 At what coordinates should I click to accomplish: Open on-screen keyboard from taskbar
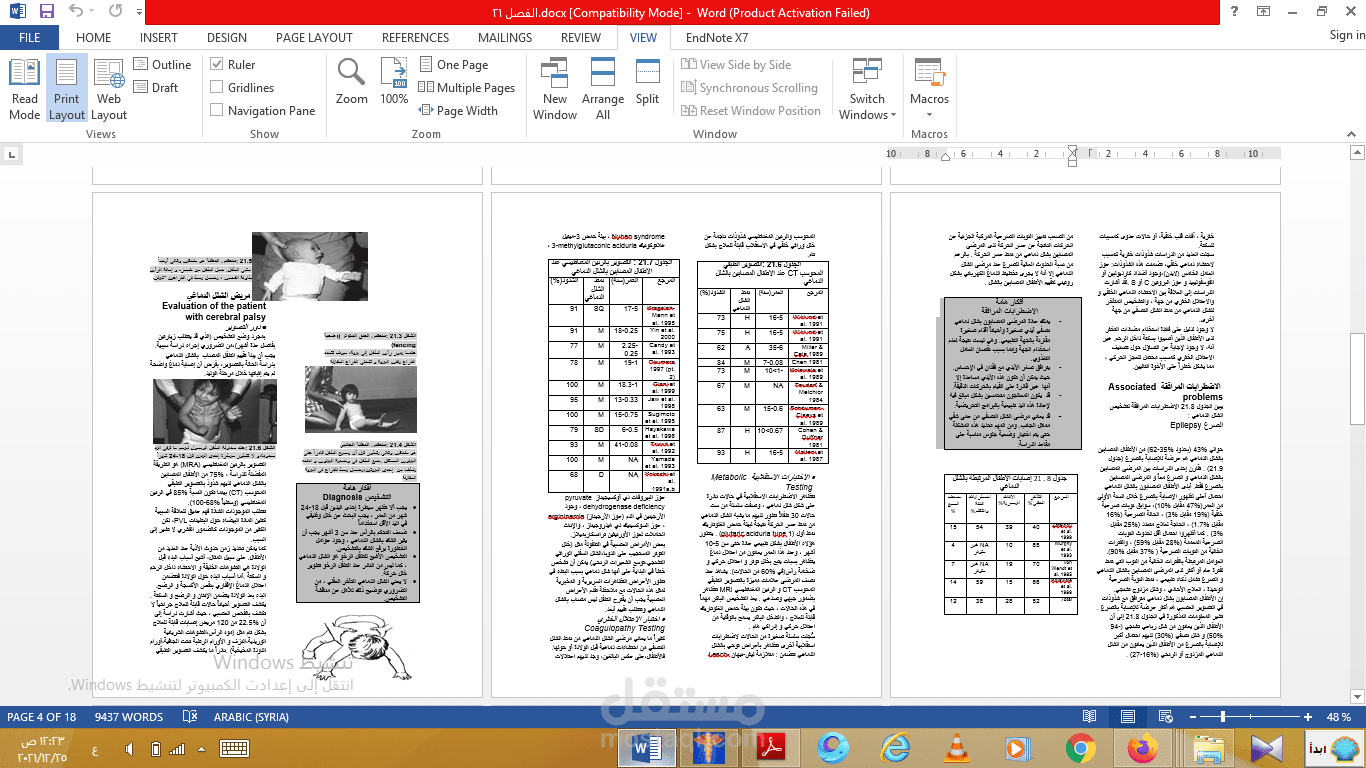pyautogui.click(x=234, y=748)
